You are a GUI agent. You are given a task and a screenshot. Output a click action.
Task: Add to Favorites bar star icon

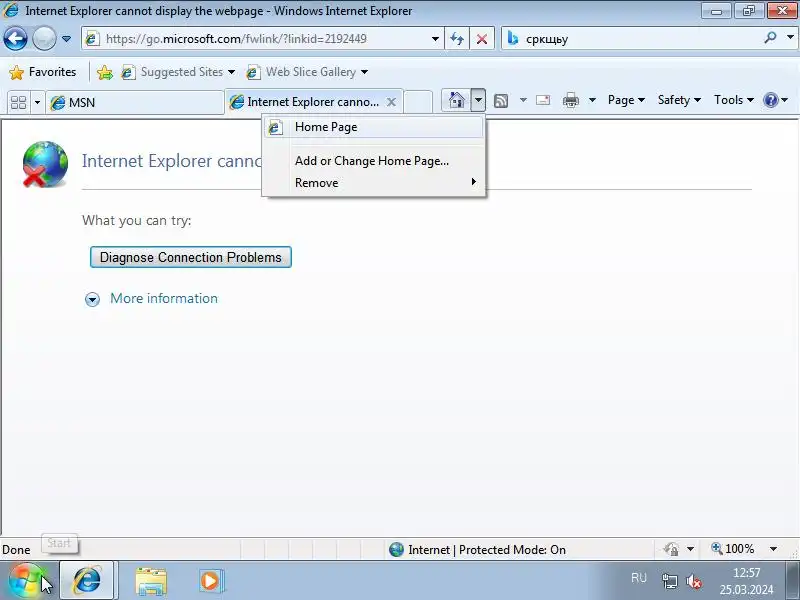click(105, 72)
